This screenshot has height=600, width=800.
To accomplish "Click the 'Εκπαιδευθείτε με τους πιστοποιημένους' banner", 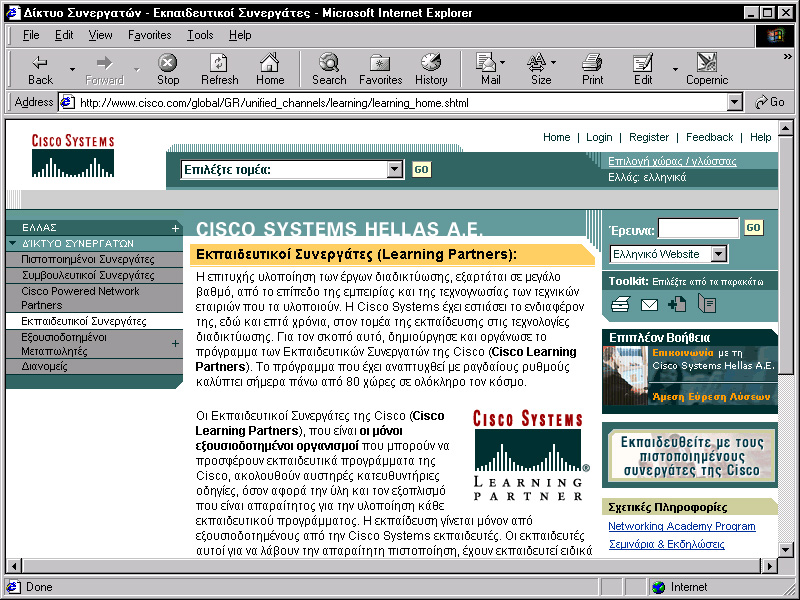I will 690,456.
